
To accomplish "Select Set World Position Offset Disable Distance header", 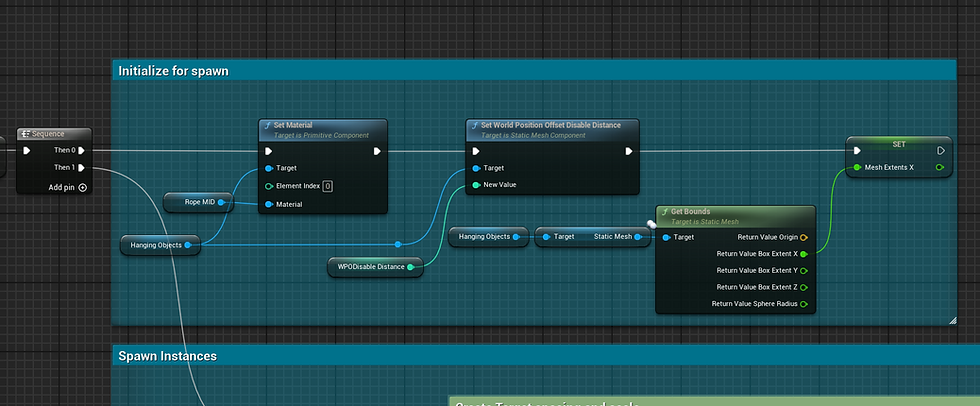I will 552,129.
